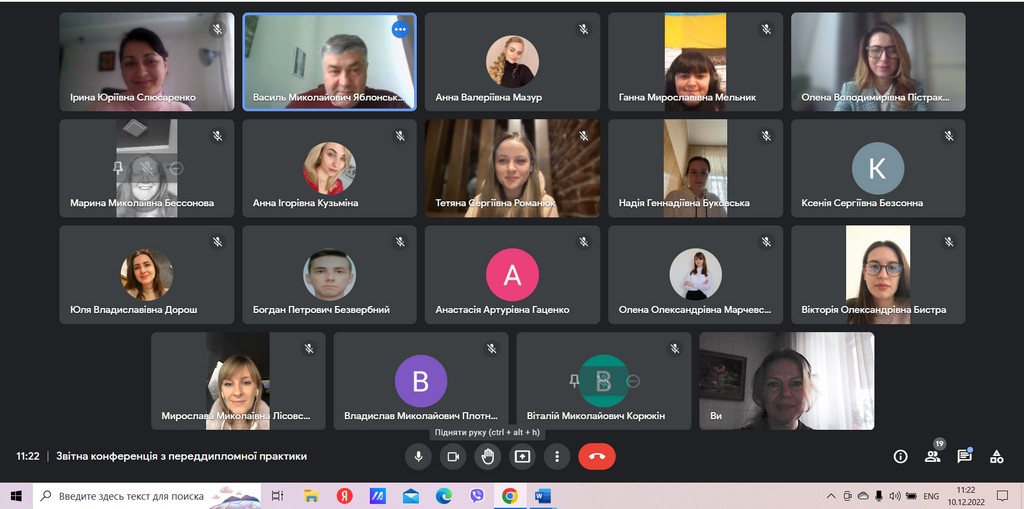Click the present screen icon
This screenshot has height=509, width=1024.
coord(522,456)
